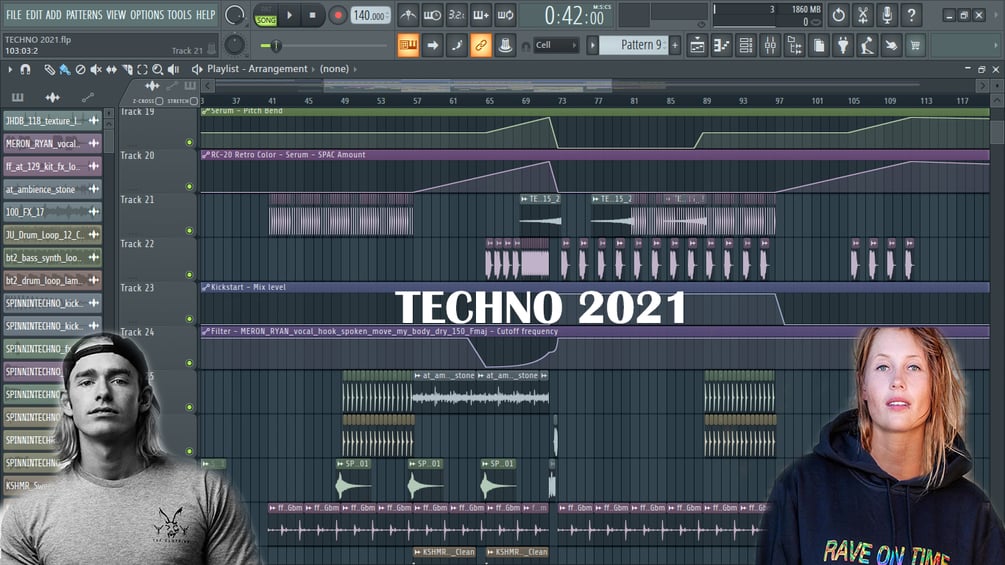The width and height of the screenshot is (1005, 565).
Task: Open the audio editor scissors icon
Action: click(x=863, y=15)
